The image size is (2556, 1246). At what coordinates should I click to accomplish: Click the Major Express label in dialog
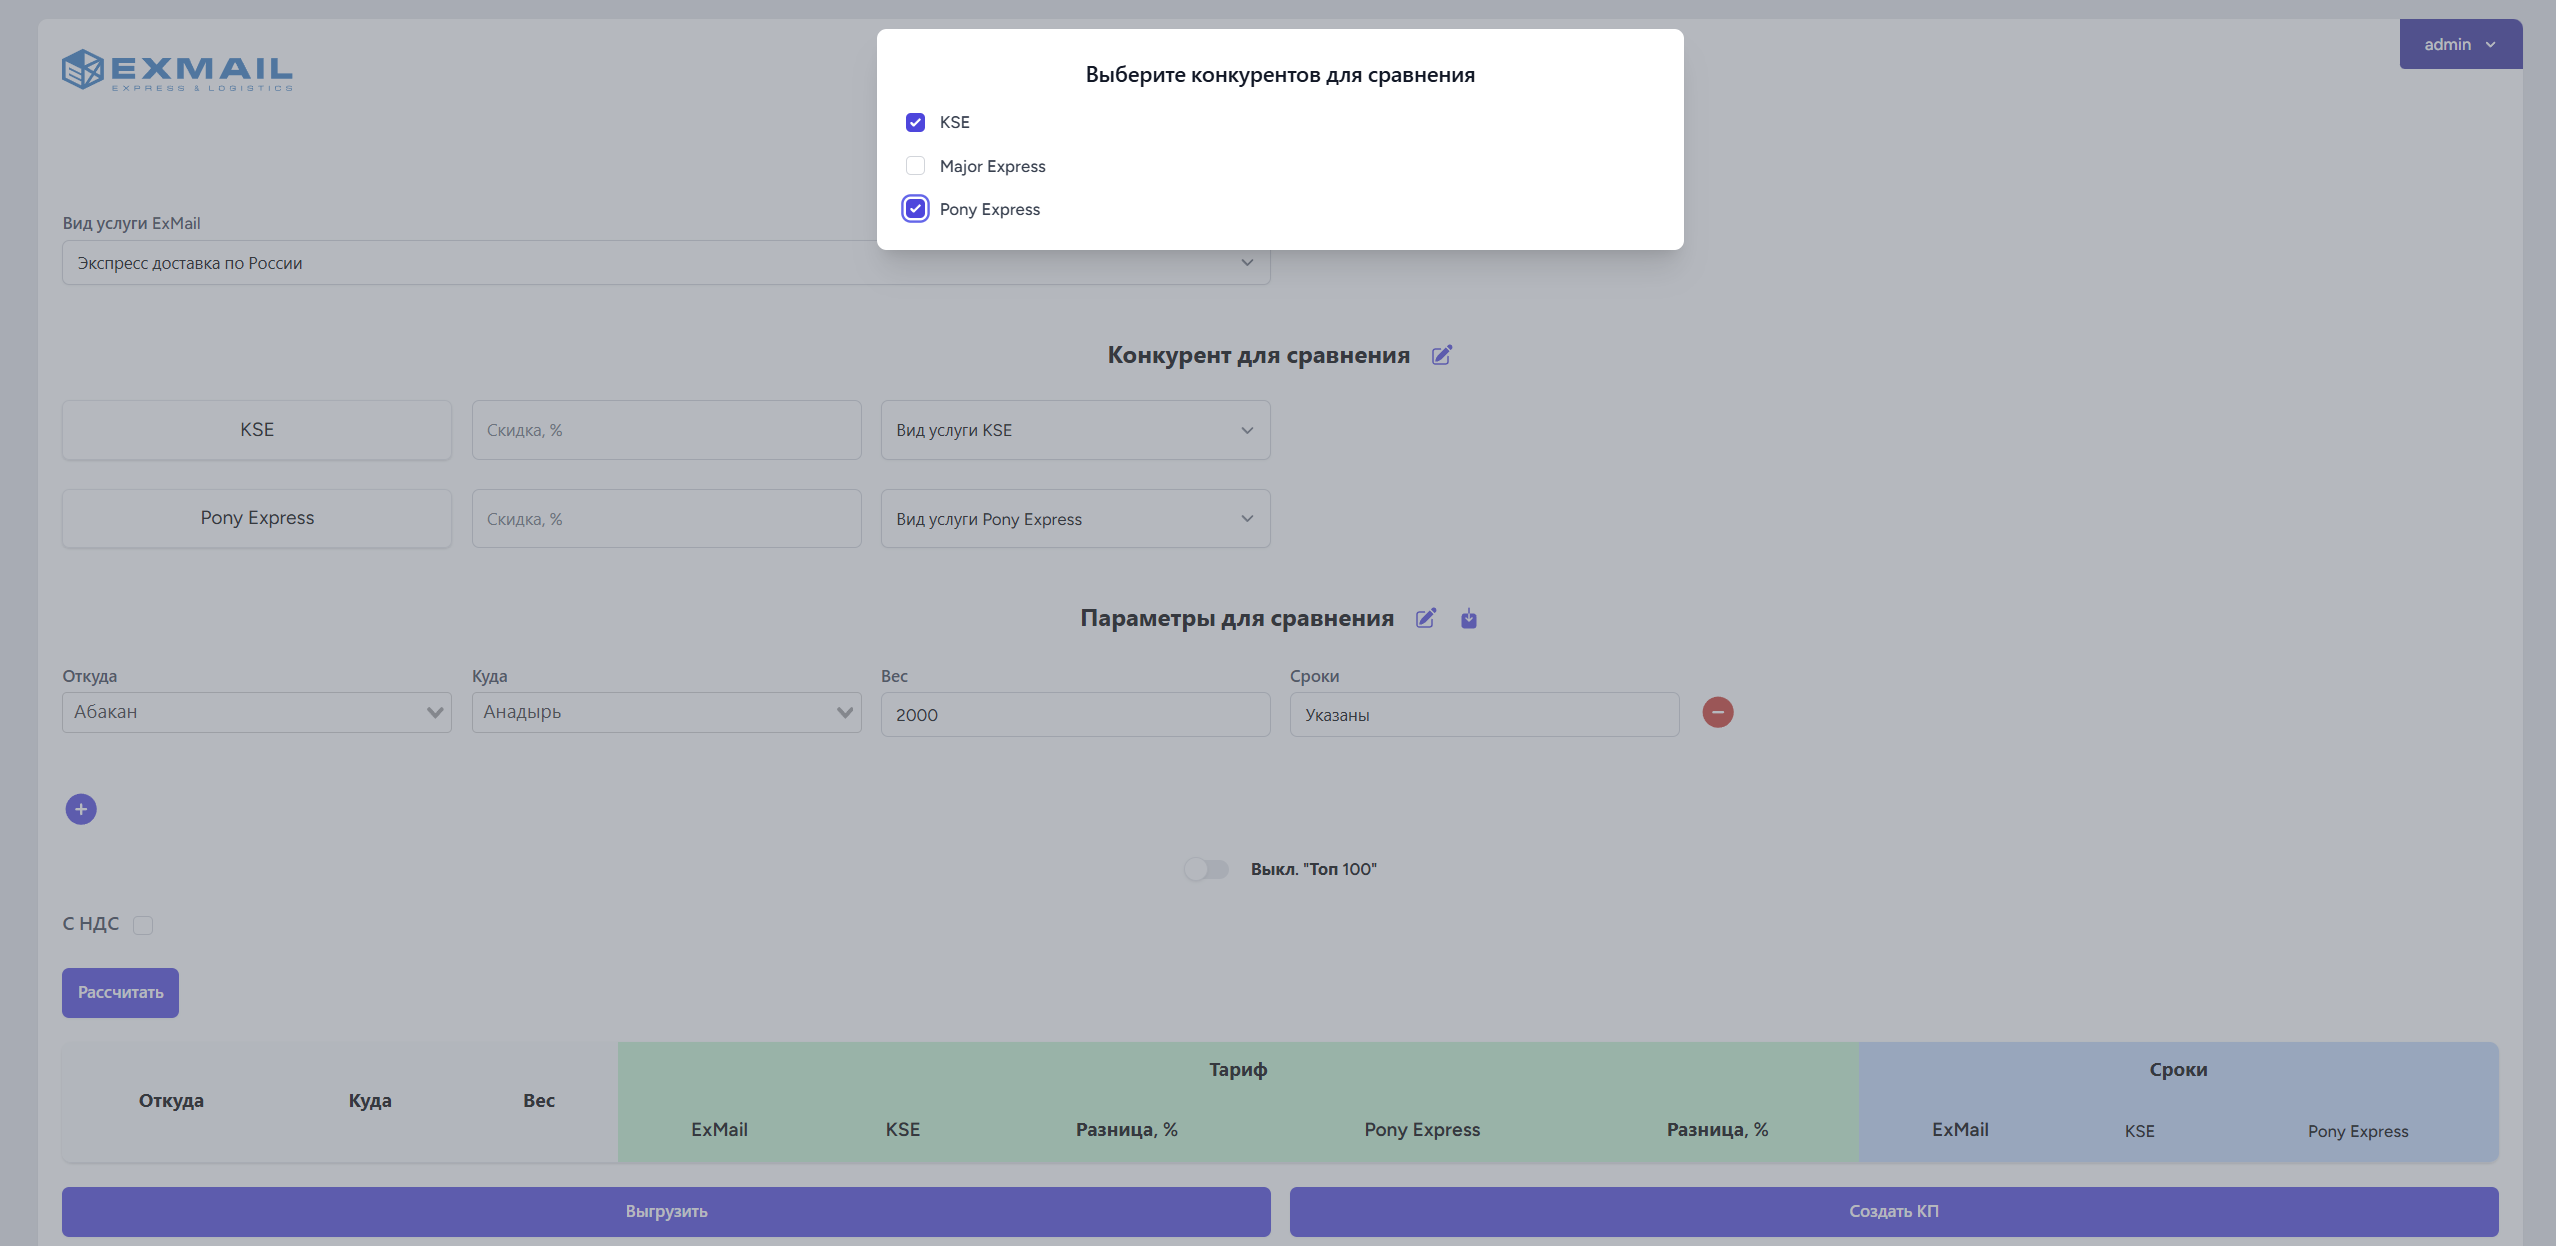992,166
